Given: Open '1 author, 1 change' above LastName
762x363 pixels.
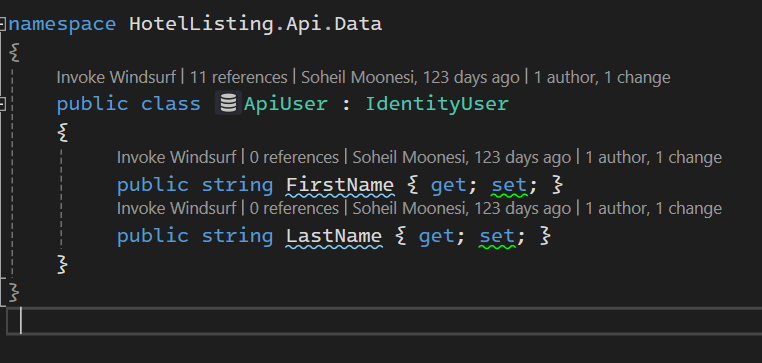Looking at the screenshot, I should tap(654, 208).
